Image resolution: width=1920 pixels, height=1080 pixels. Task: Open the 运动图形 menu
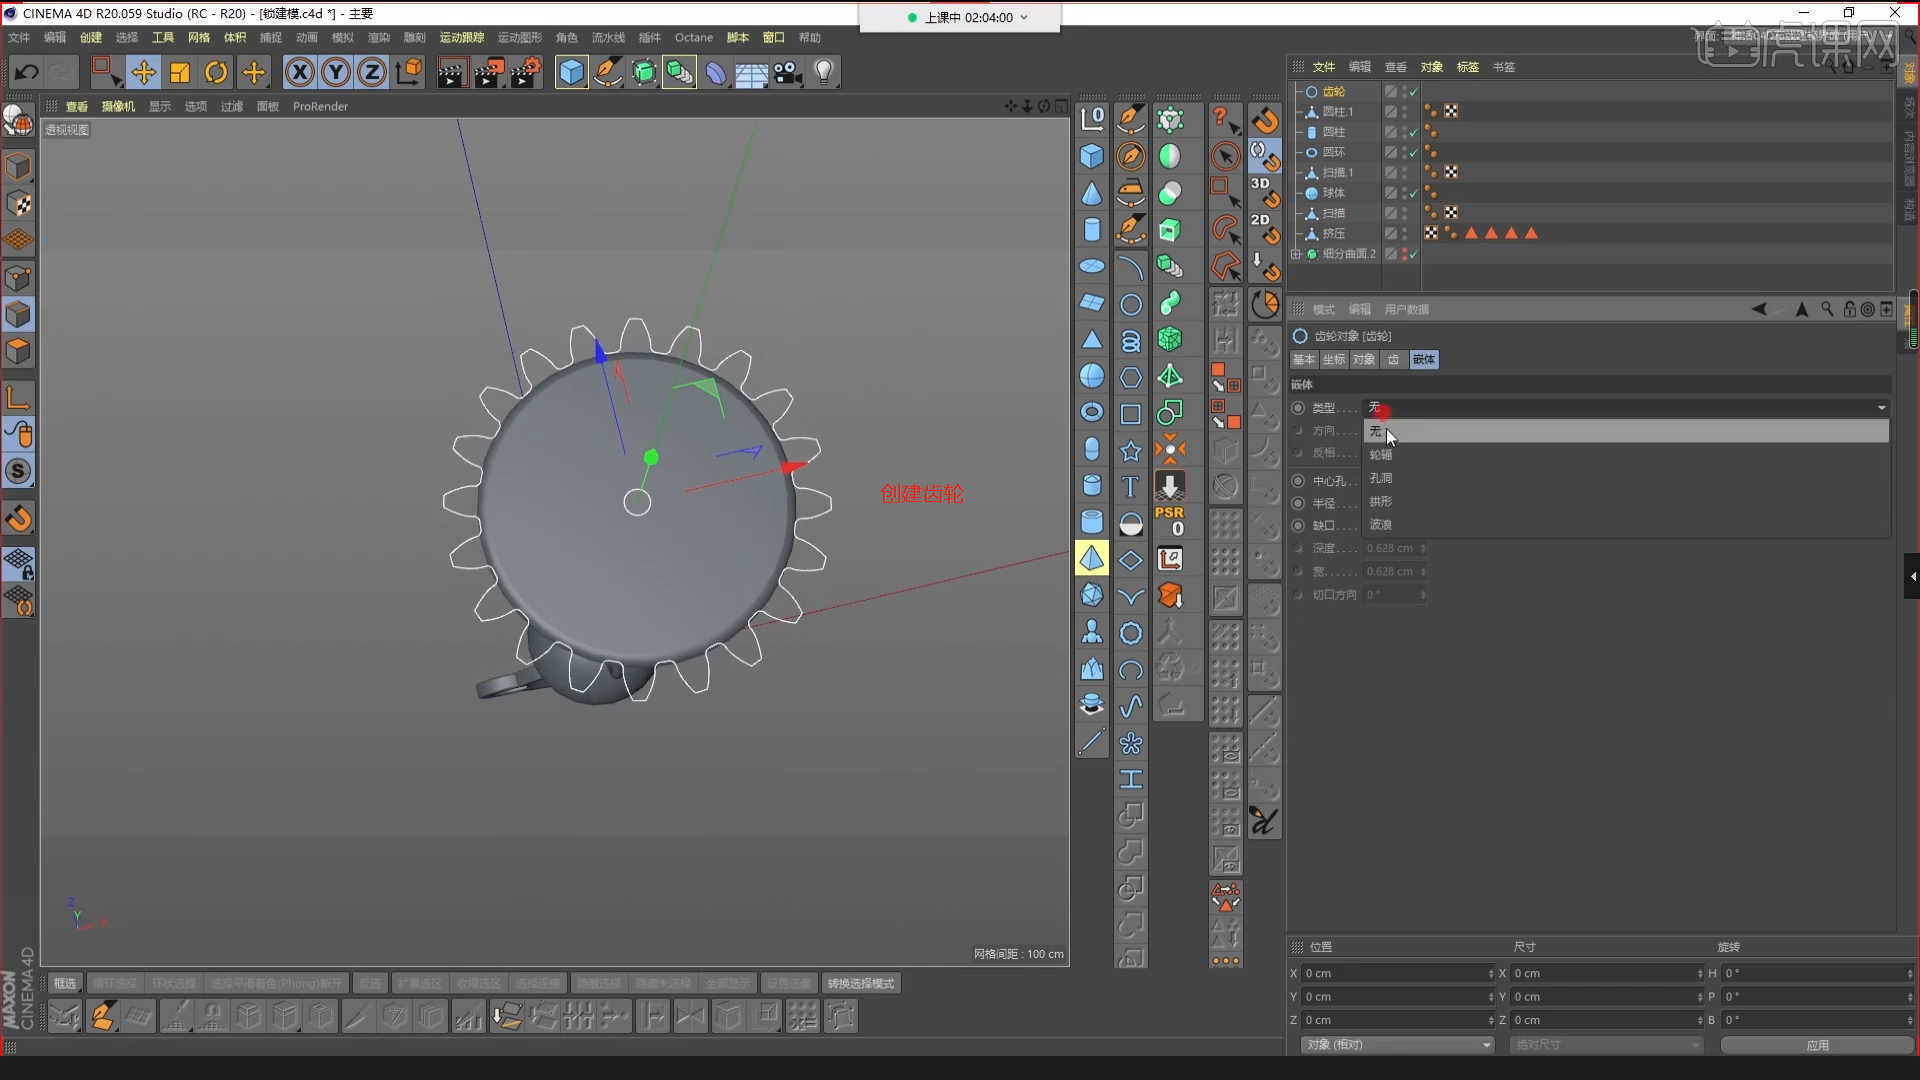click(520, 37)
